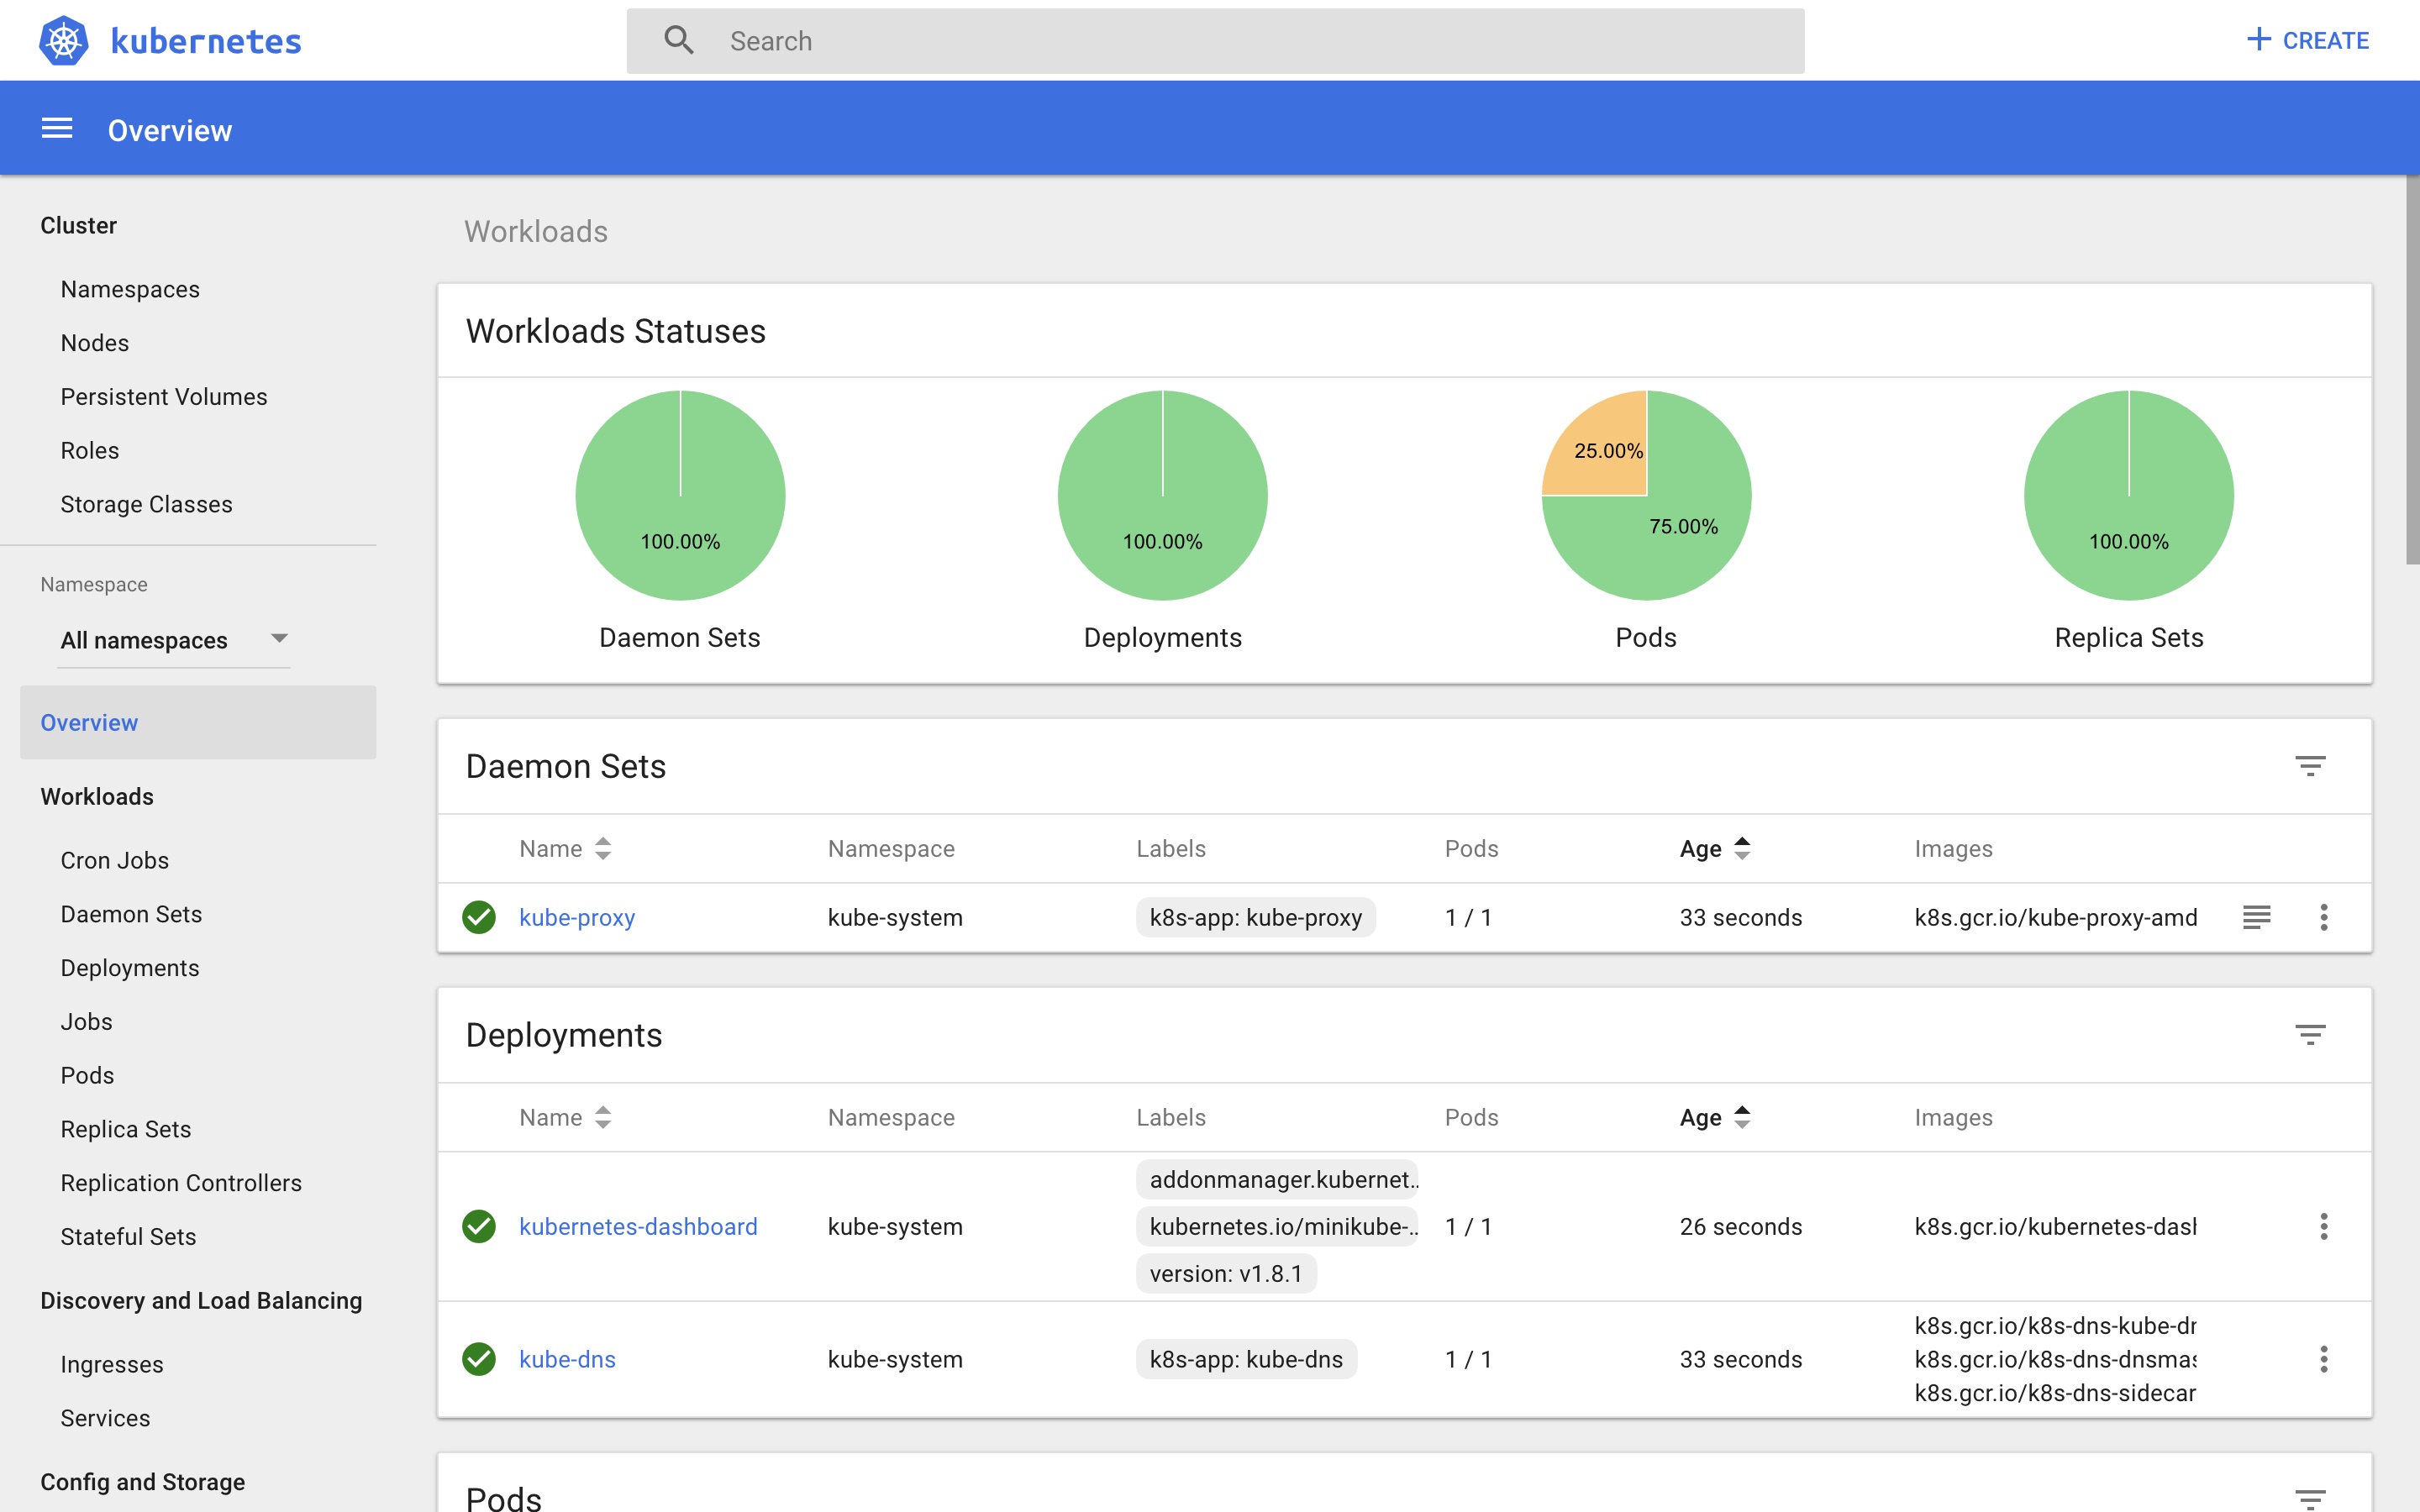Open kube-dns row actions menu
This screenshot has width=2420, height=1512.
coord(2323,1359)
